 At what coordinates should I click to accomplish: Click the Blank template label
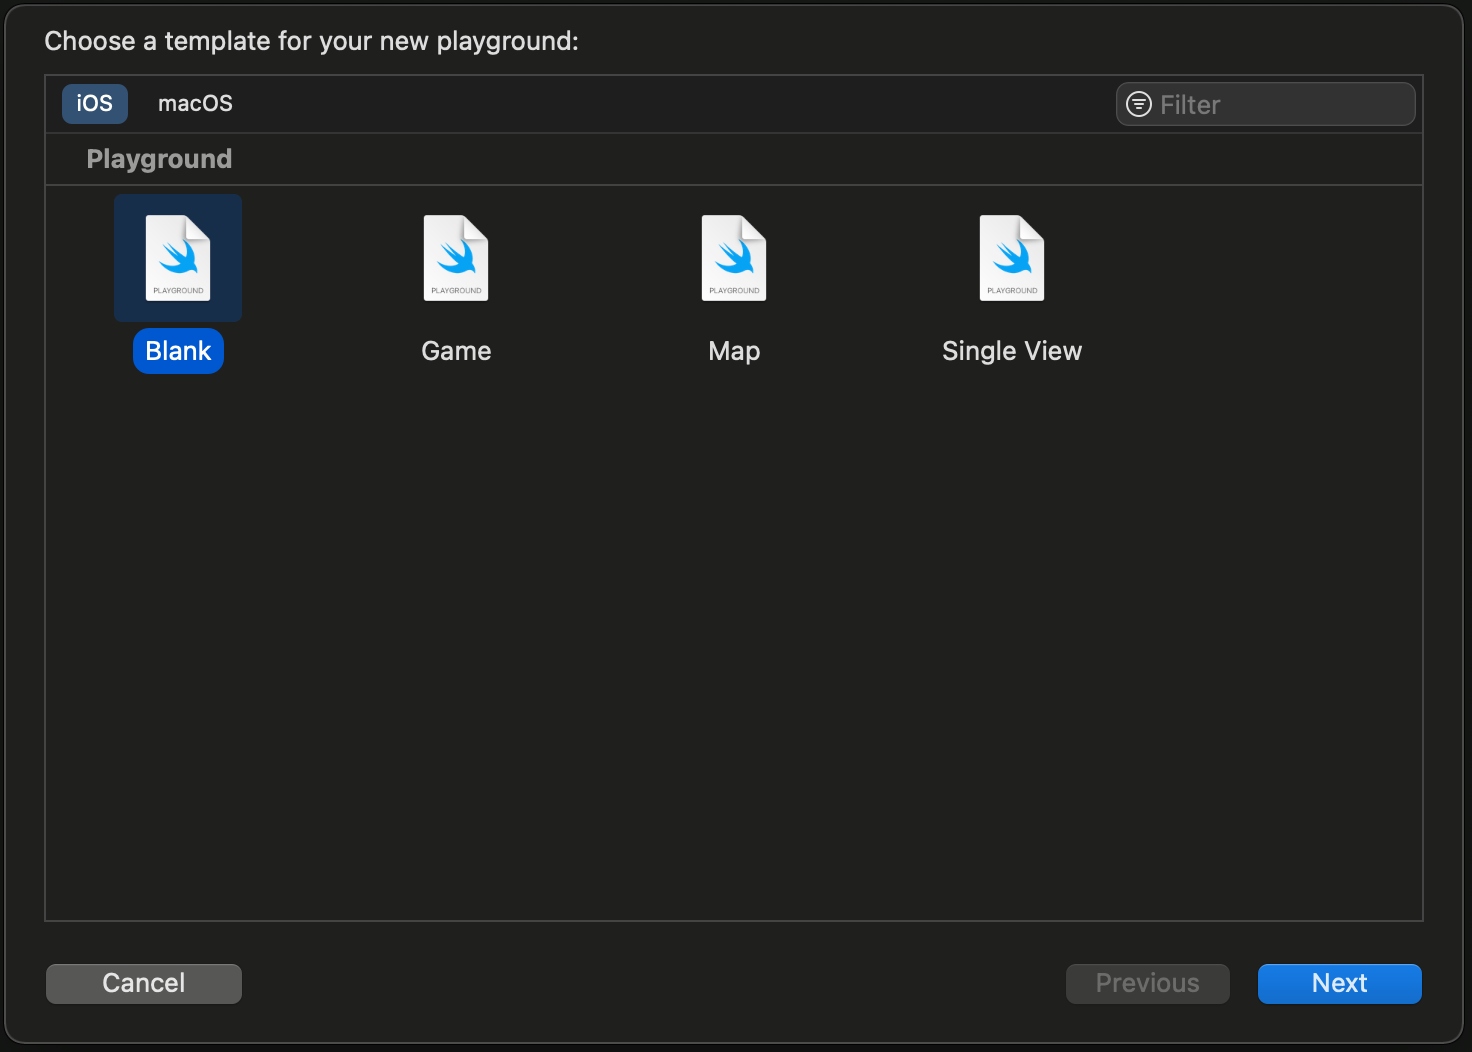click(178, 351)
